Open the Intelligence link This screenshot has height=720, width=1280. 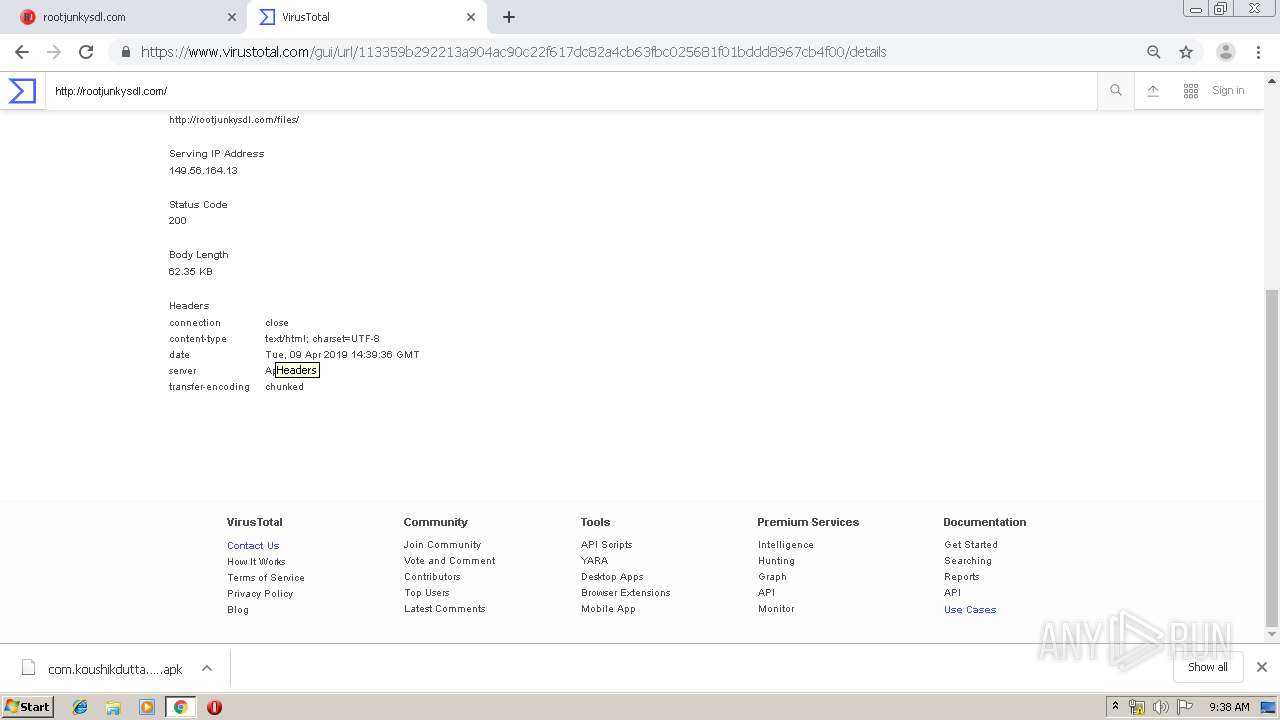coord(786,545)
